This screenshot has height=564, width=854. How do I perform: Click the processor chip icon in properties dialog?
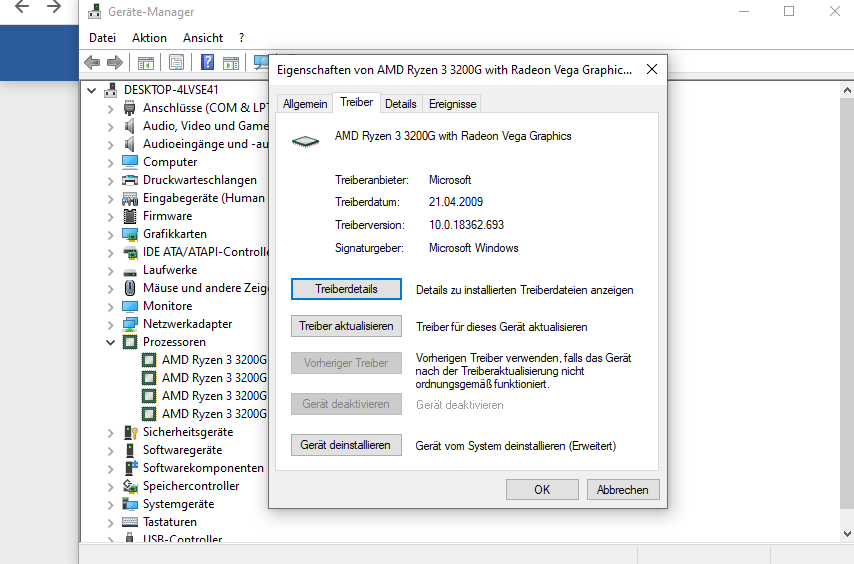[x=305, y=142]
